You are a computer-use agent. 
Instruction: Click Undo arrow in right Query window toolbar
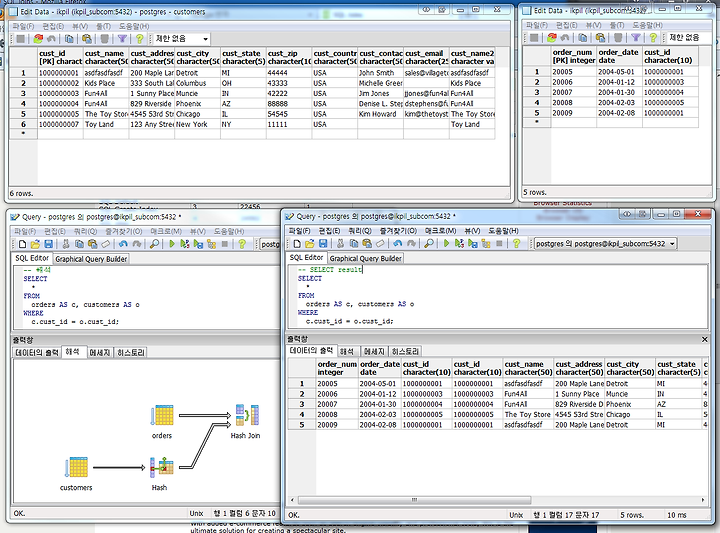coord(398,244)
